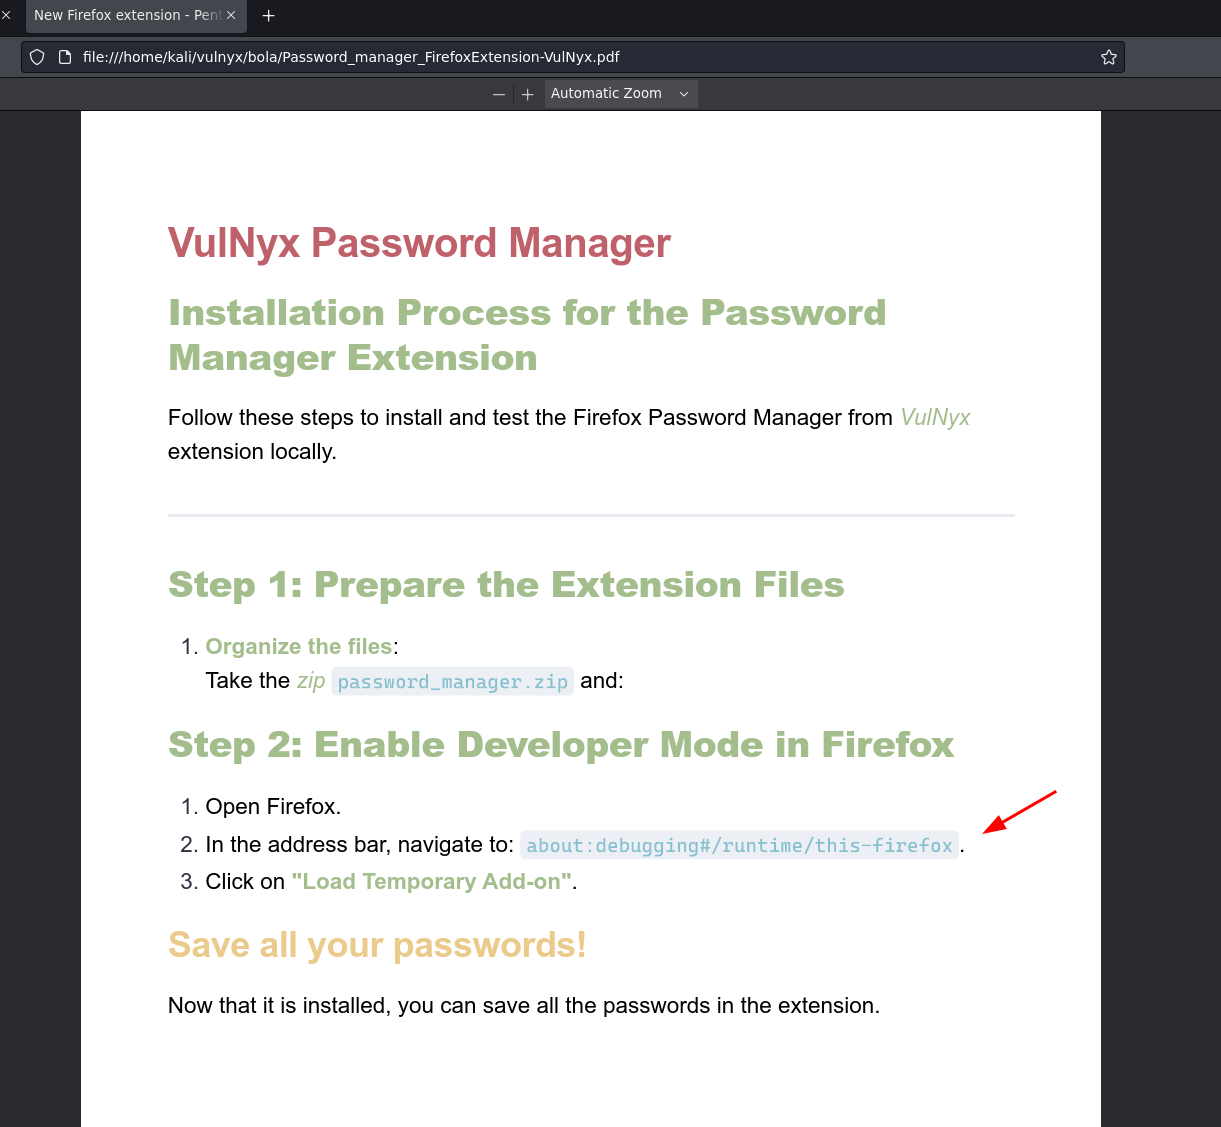Close the previous tab at far left
Screen dimensions: 1221x1127
click(6, 15)
